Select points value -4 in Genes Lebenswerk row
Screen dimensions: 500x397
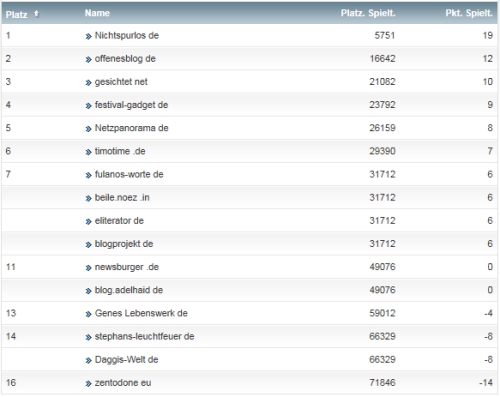click(x=489, y=313)
